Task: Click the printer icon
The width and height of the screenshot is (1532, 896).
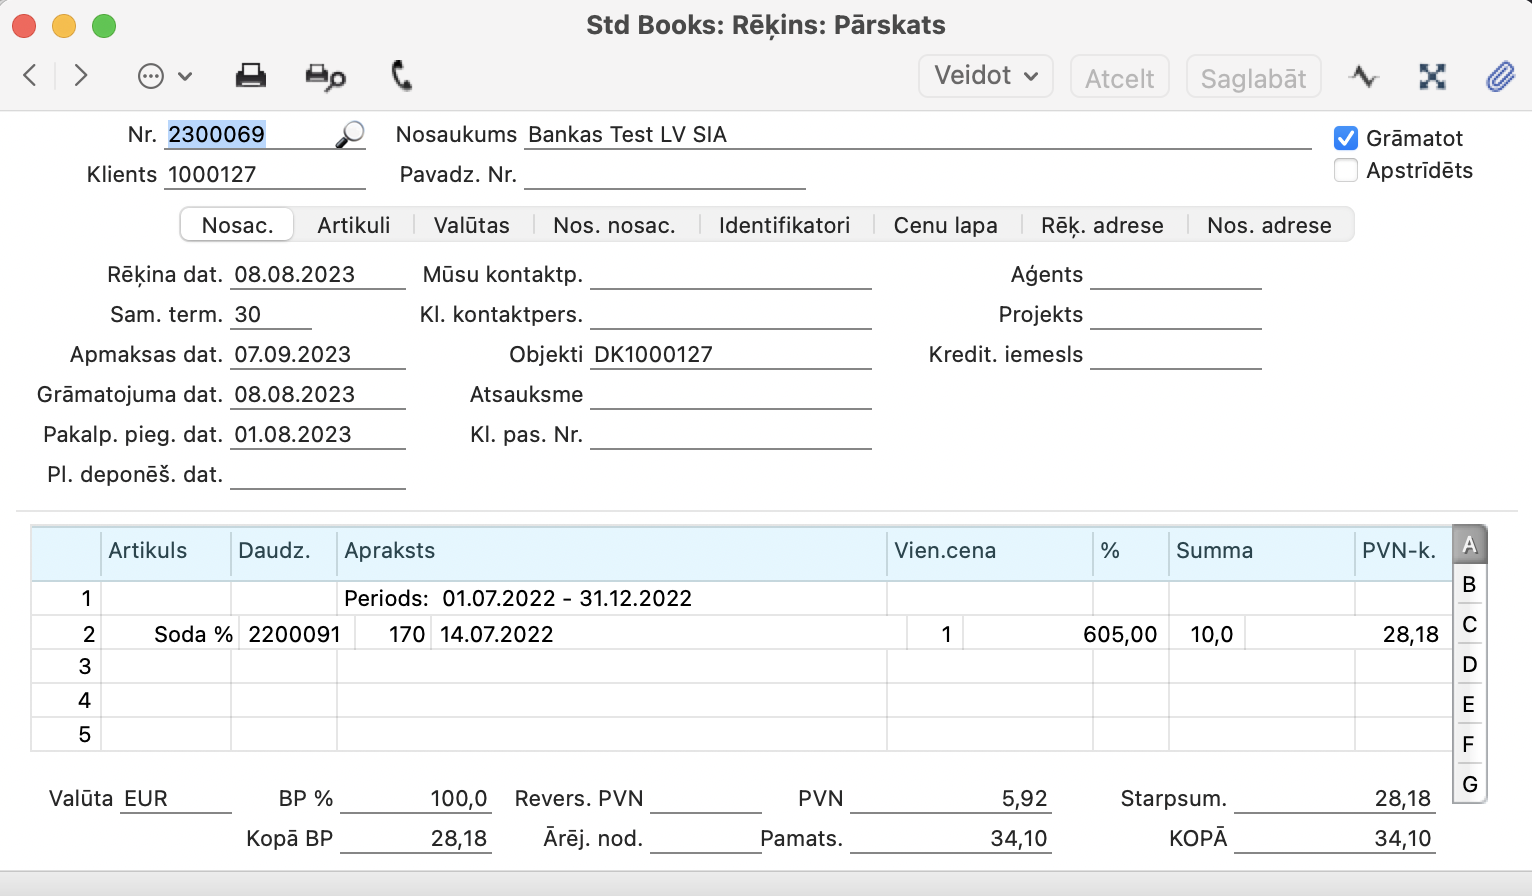Action: (x=250, y=76)
